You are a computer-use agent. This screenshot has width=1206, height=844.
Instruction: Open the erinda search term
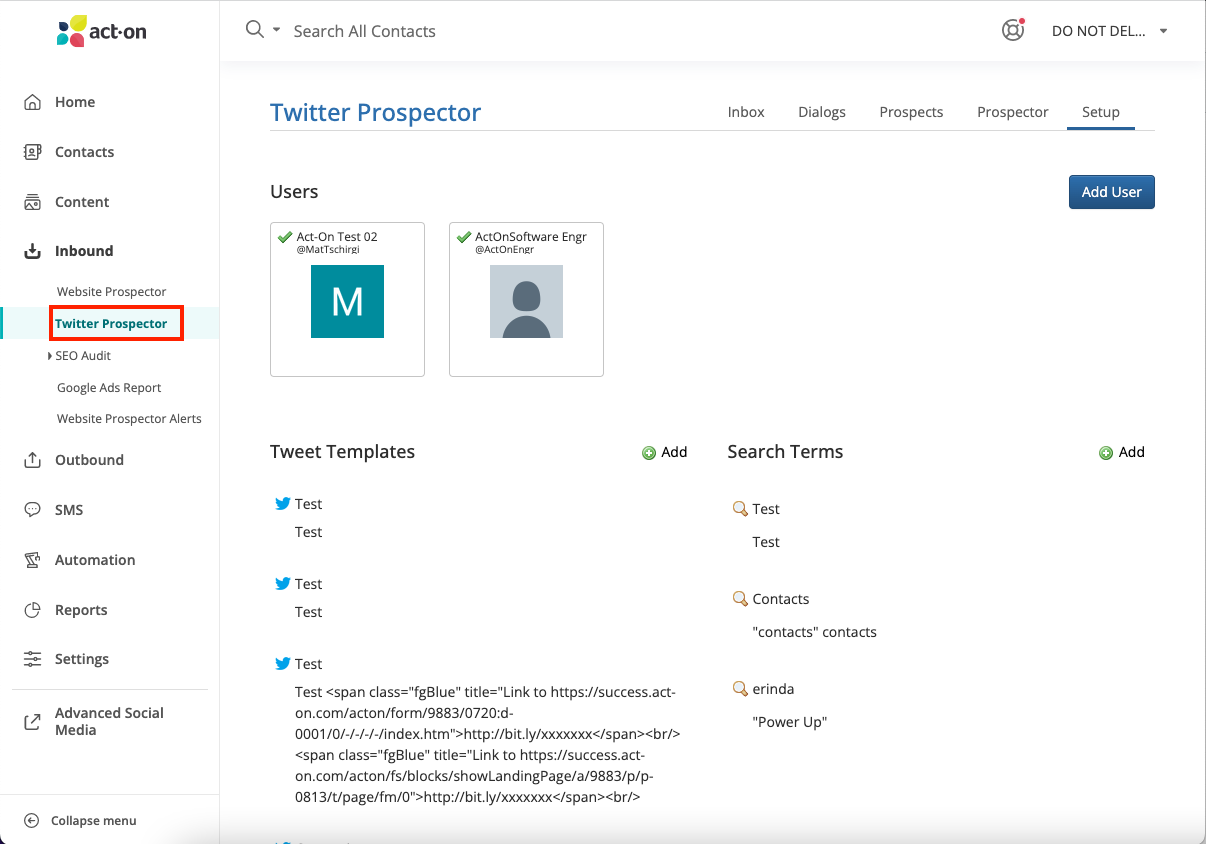pyautogui.click(x=773, y=689)
